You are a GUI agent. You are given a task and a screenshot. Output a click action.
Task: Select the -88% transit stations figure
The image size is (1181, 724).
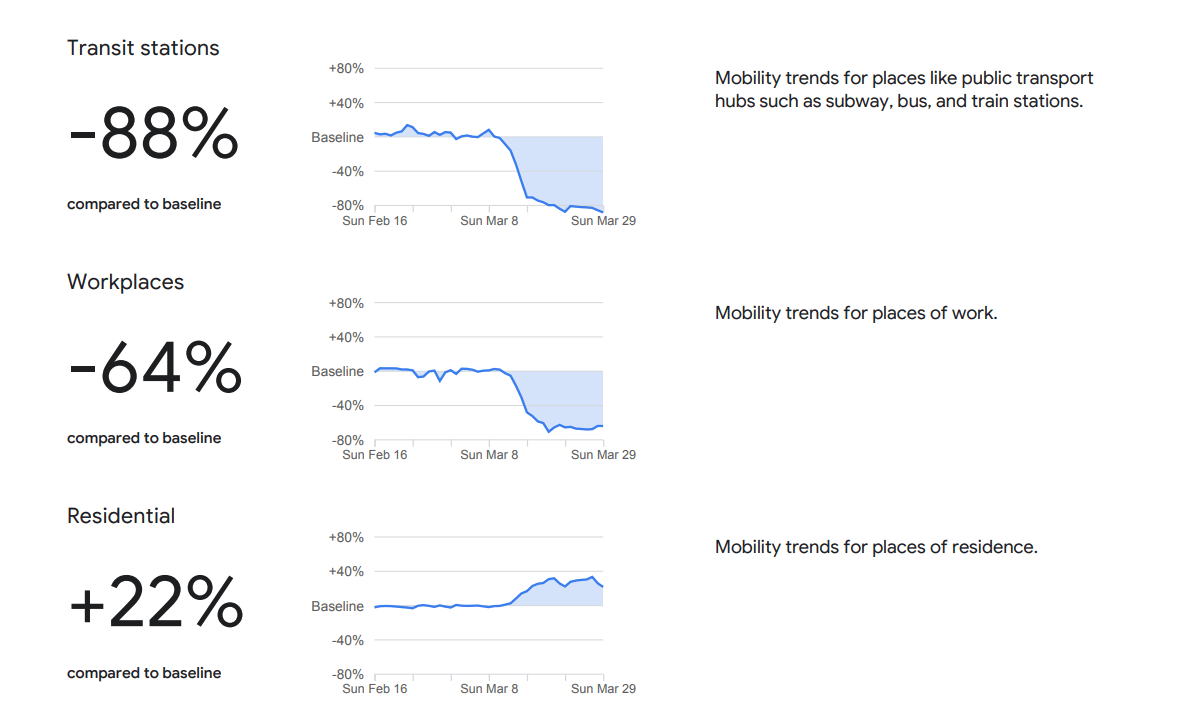(x=154, y=133)
